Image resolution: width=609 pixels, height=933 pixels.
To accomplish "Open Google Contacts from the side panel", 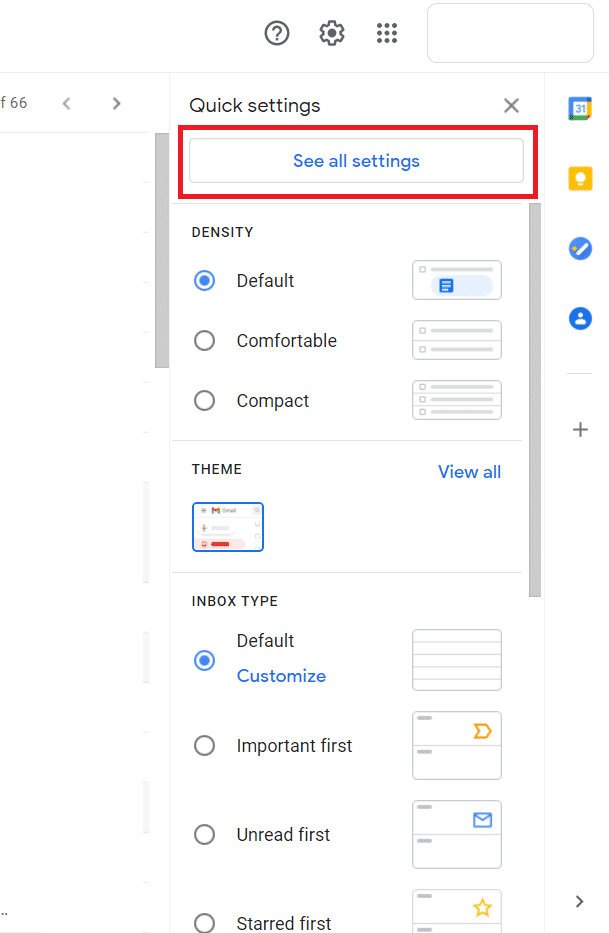I will [x=580, y=318].
